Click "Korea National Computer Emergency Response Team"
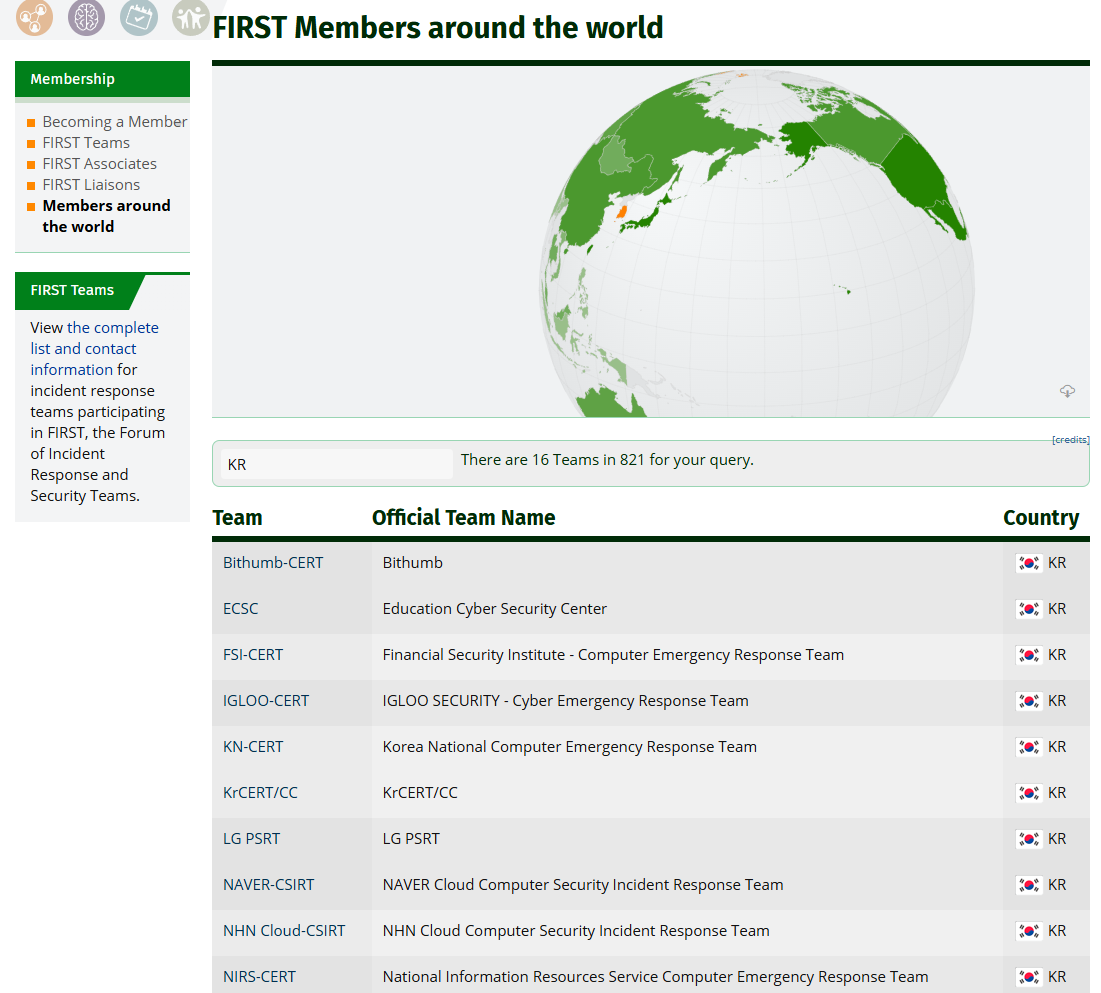Image resolution: width=1101 pixels, height=993 pixels. (x=569, y=747)
